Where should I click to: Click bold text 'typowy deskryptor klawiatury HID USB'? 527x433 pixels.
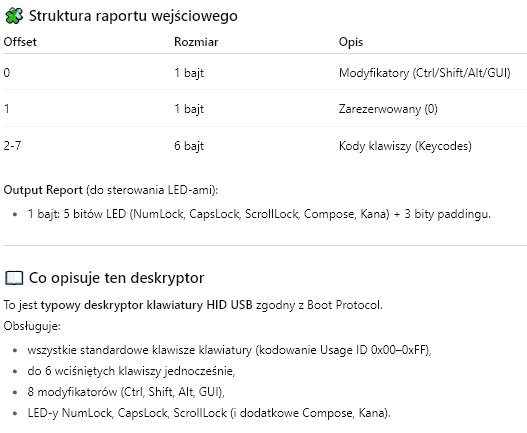(x=146, y=305)
